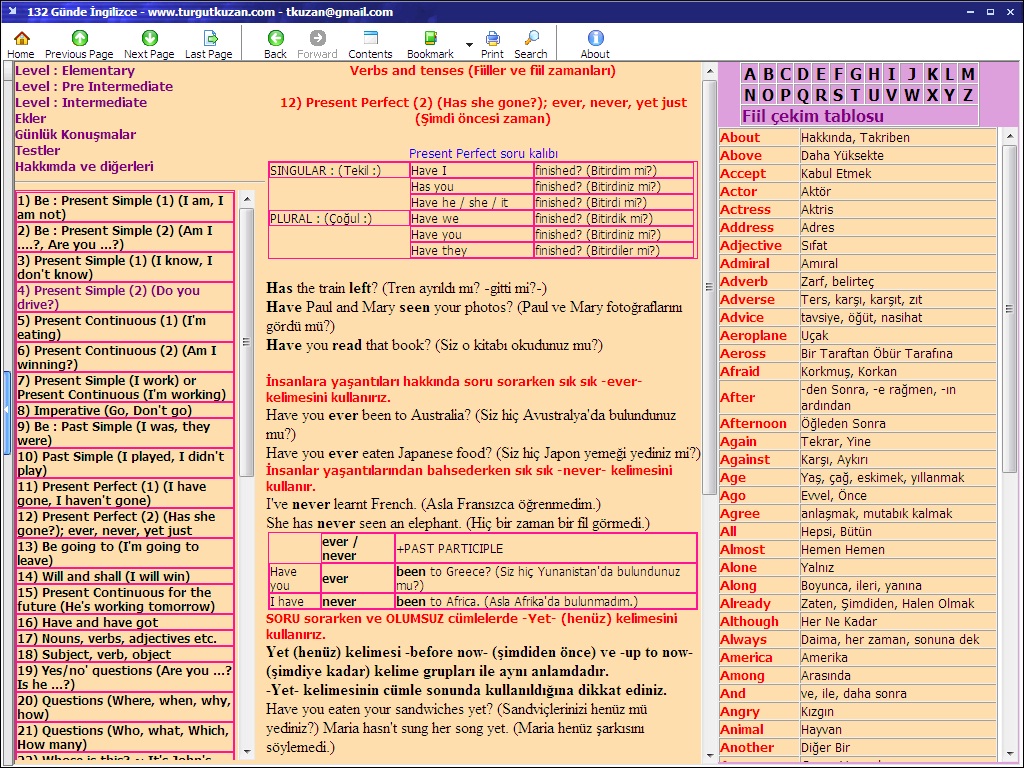Click the word Adjective in dictionary

750,246
